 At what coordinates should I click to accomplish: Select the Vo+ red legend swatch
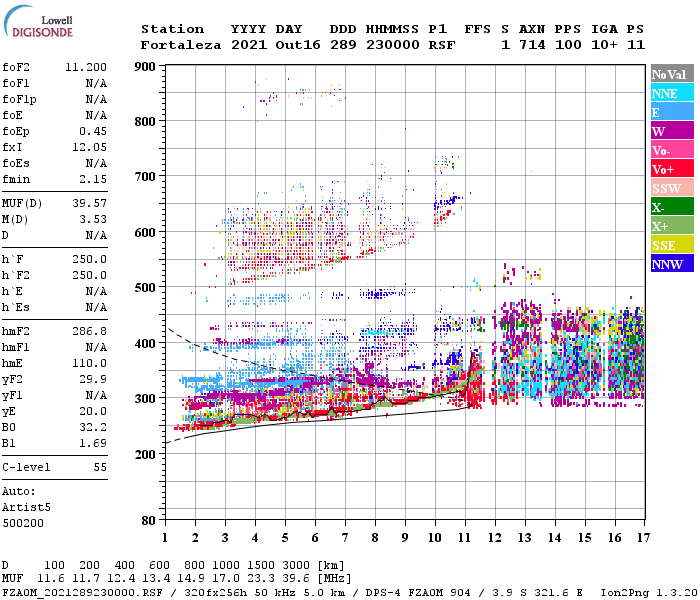672,169
